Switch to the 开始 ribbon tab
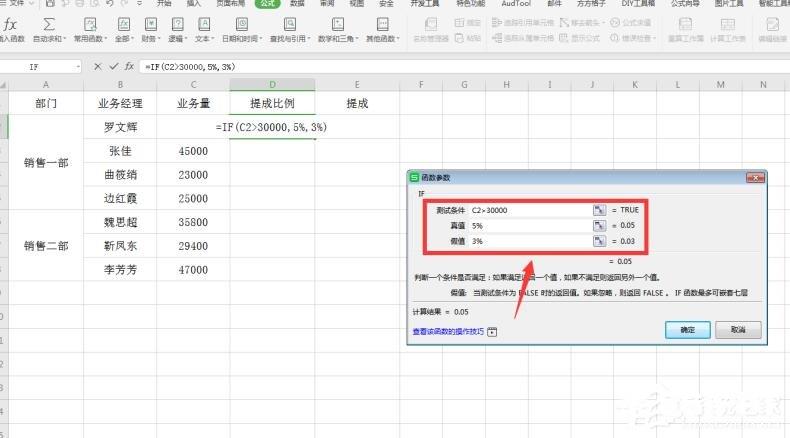Screen dimensions: 790x438 [164, 4]
